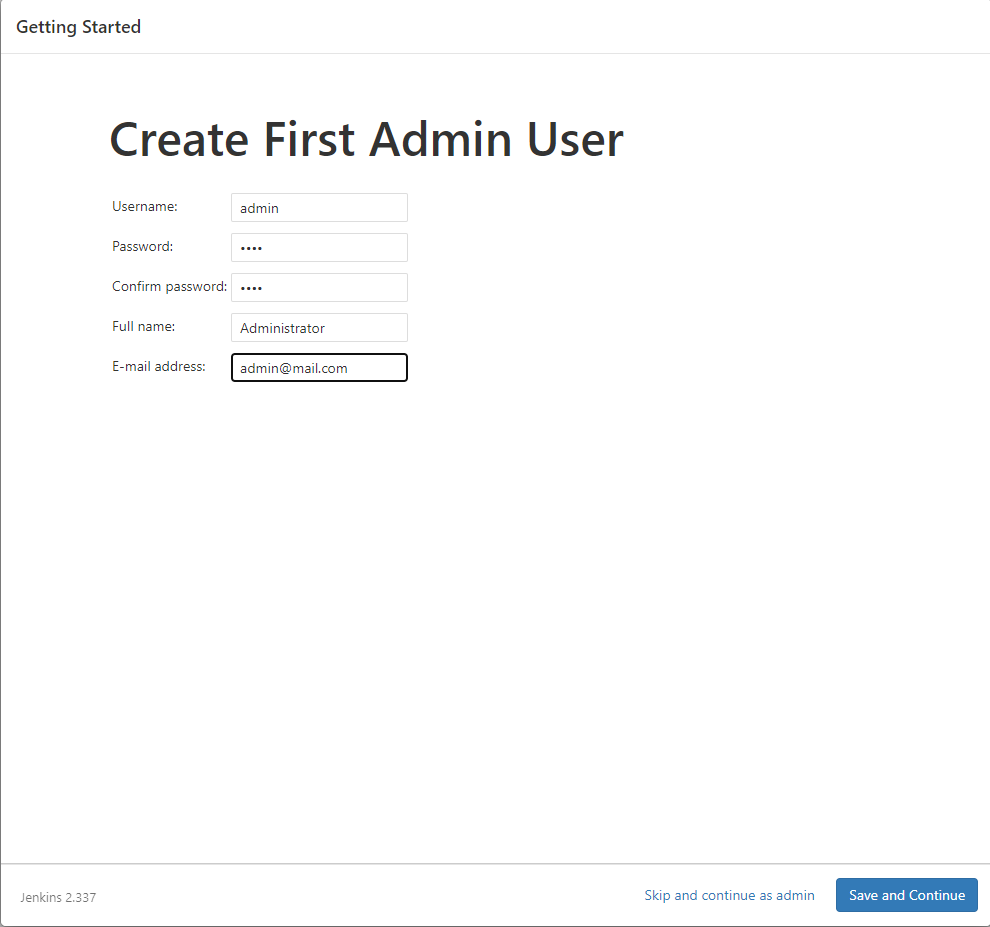Click the E-mail address input field
This screenshot has width=990, height=927.
(x=318, y=367)
